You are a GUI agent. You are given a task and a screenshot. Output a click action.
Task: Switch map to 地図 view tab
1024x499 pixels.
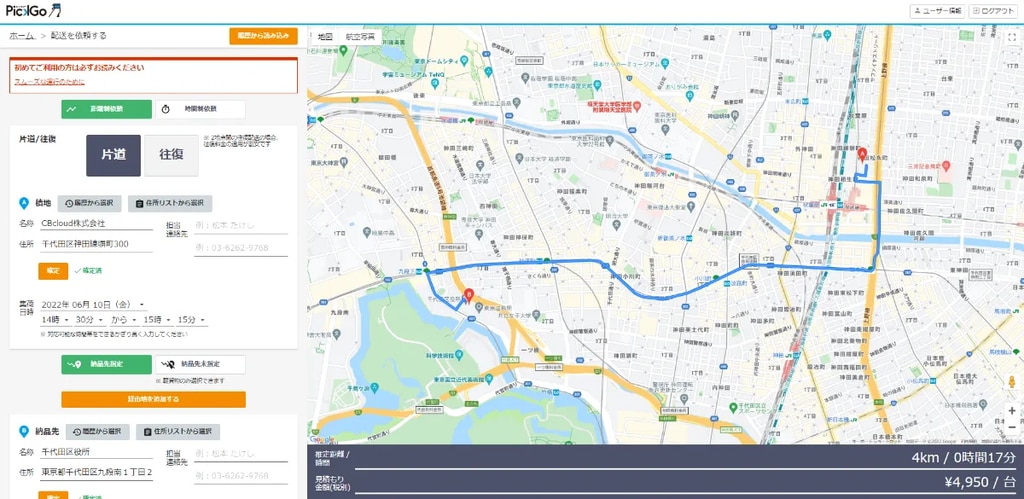(x=325, y=37)
